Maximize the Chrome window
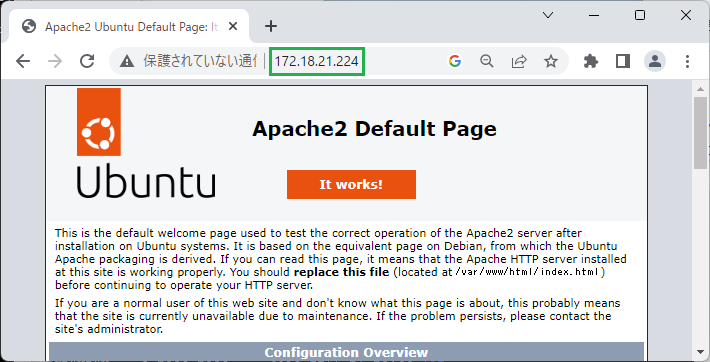This screenshot has height=362, width=710. tap(640, 15)
